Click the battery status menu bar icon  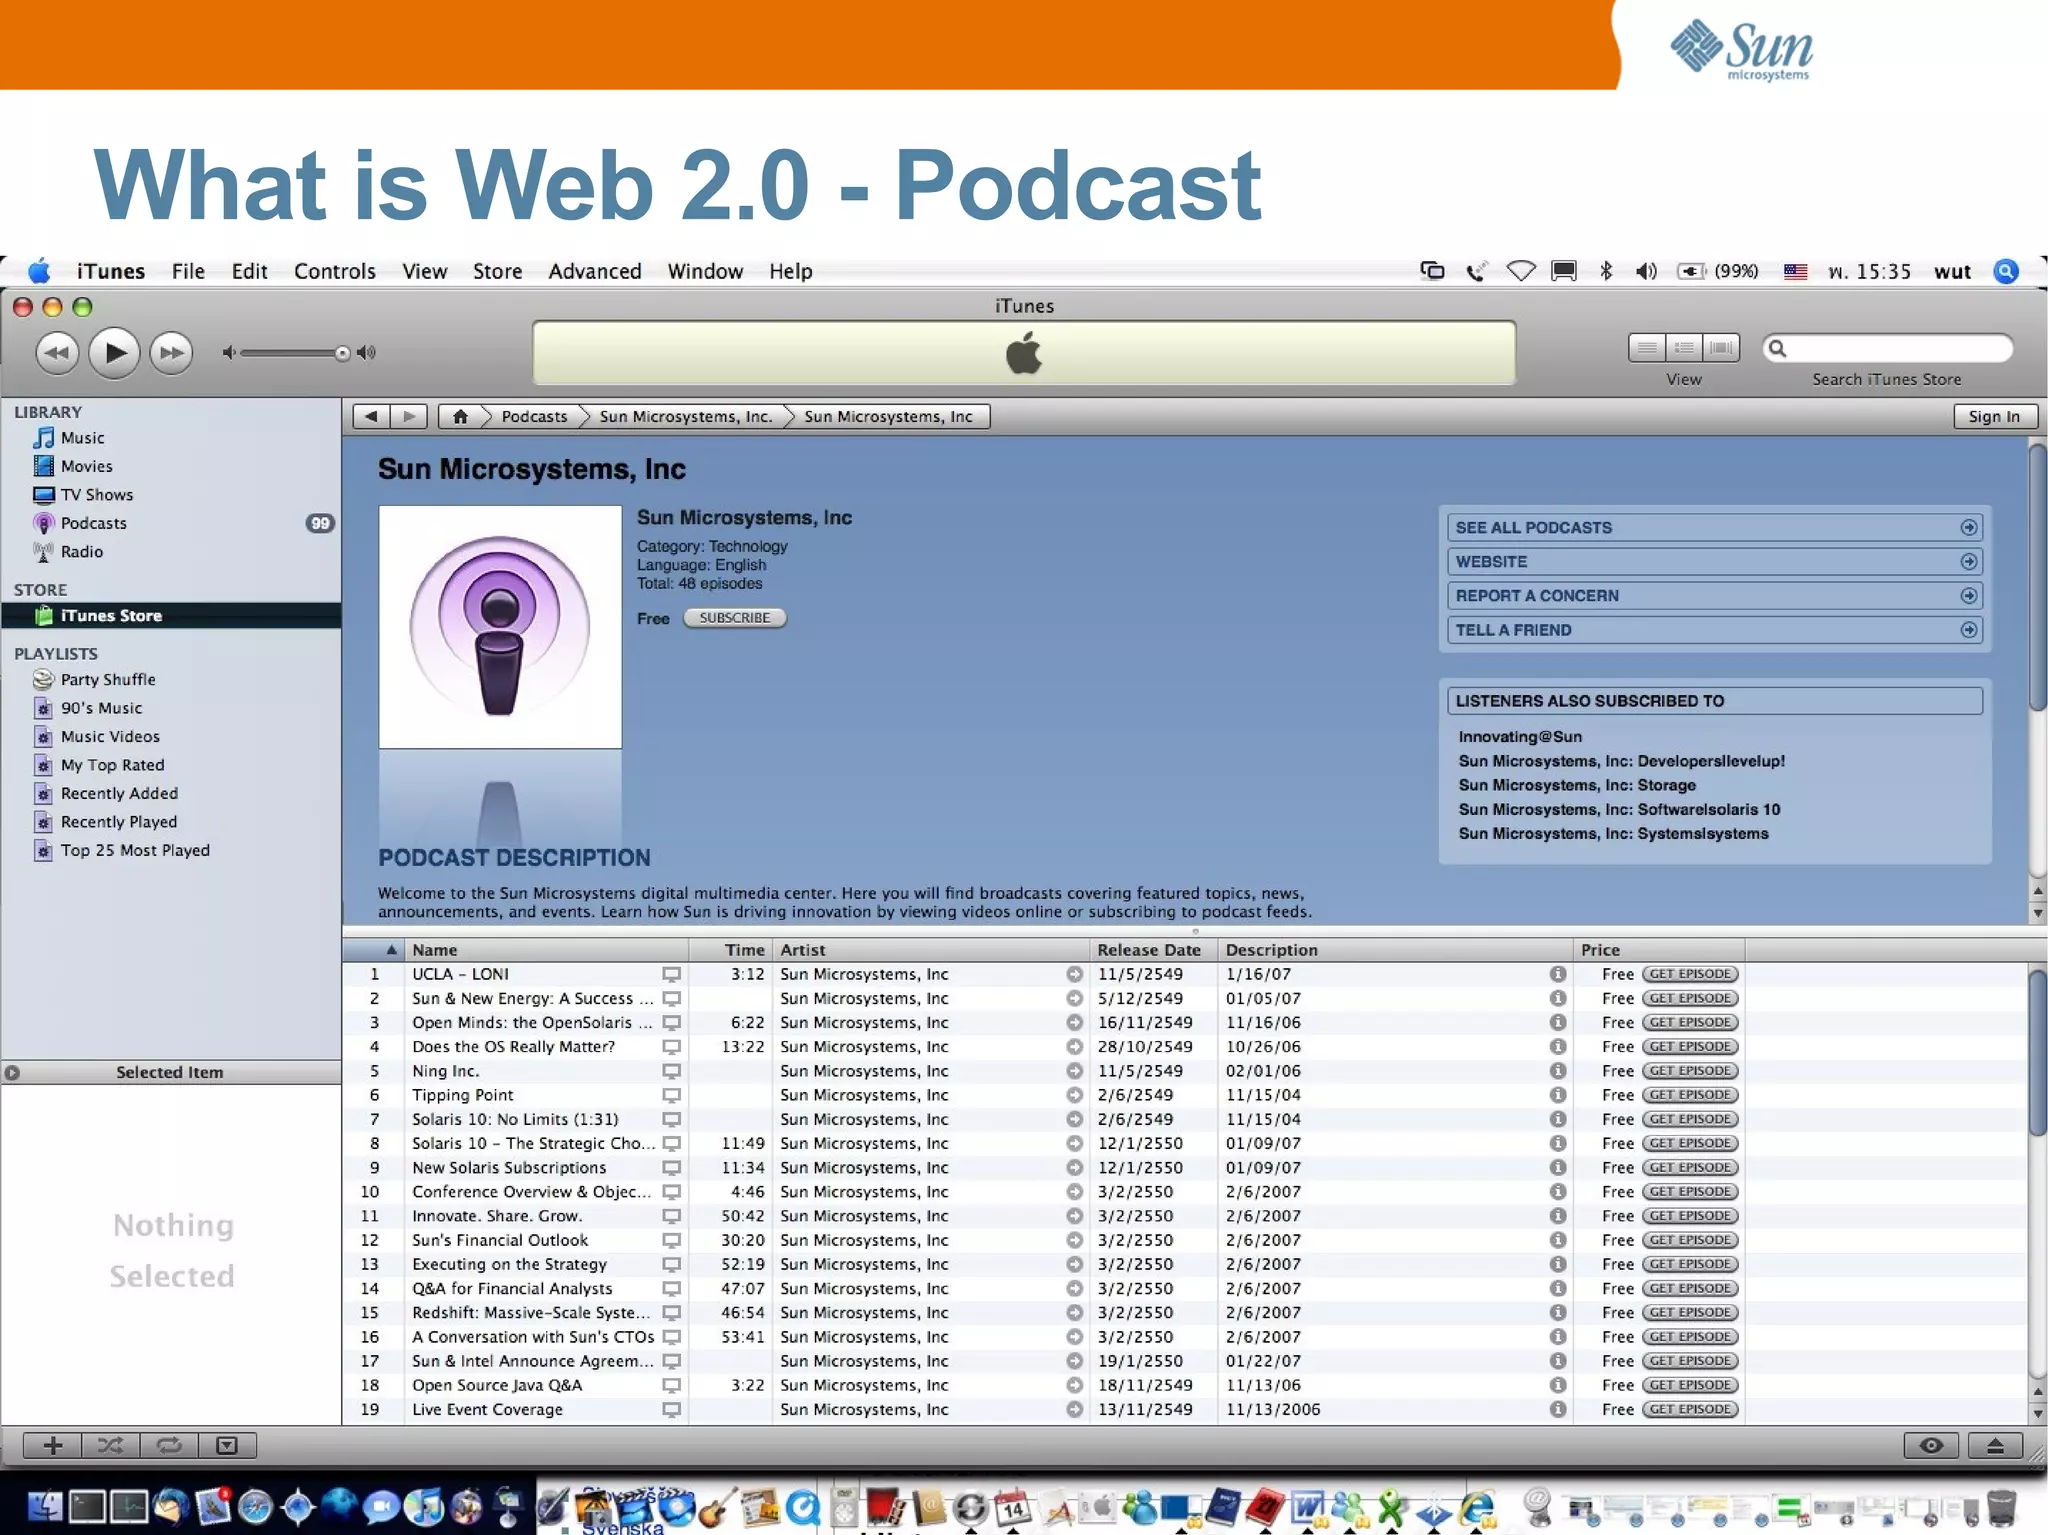click(1692, 271)
